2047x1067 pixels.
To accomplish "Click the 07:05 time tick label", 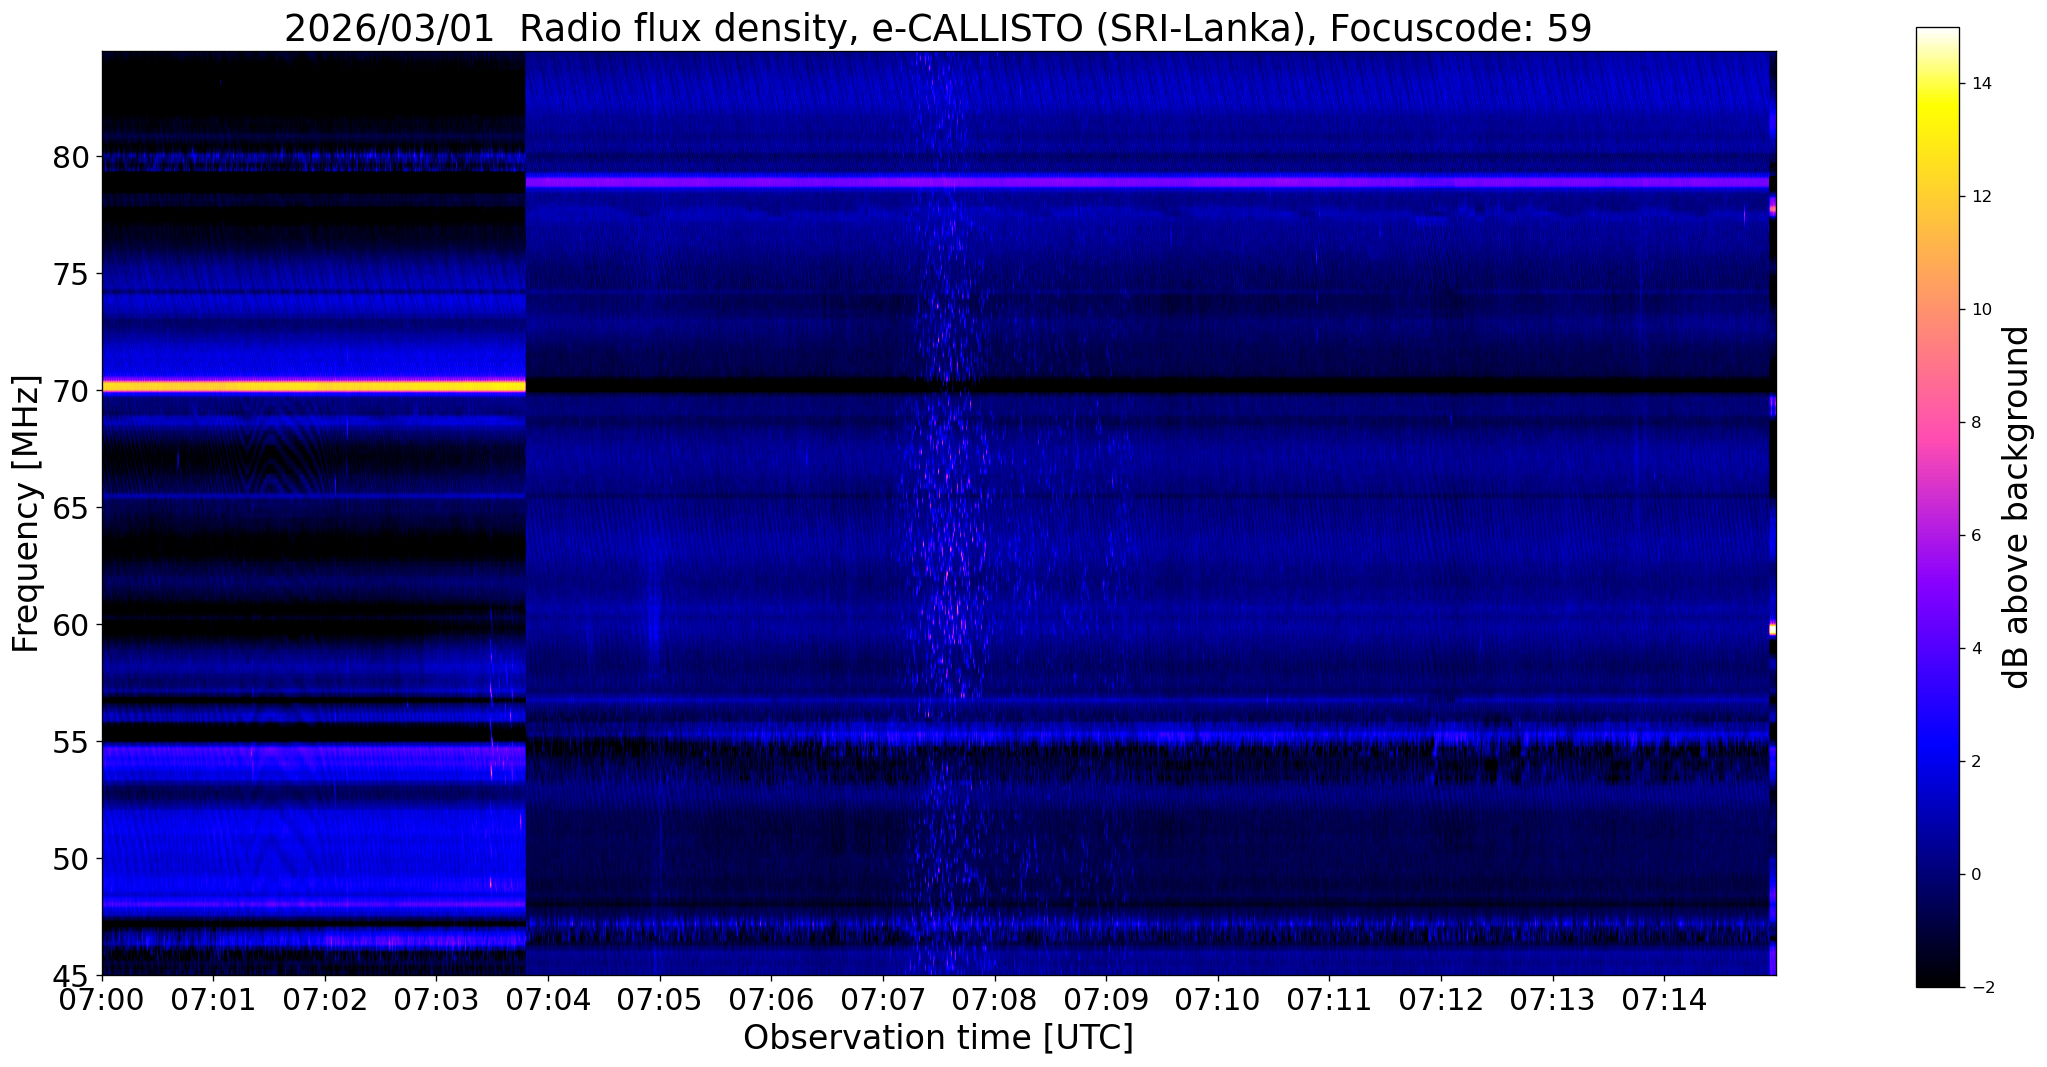I will pos(660,1000).
